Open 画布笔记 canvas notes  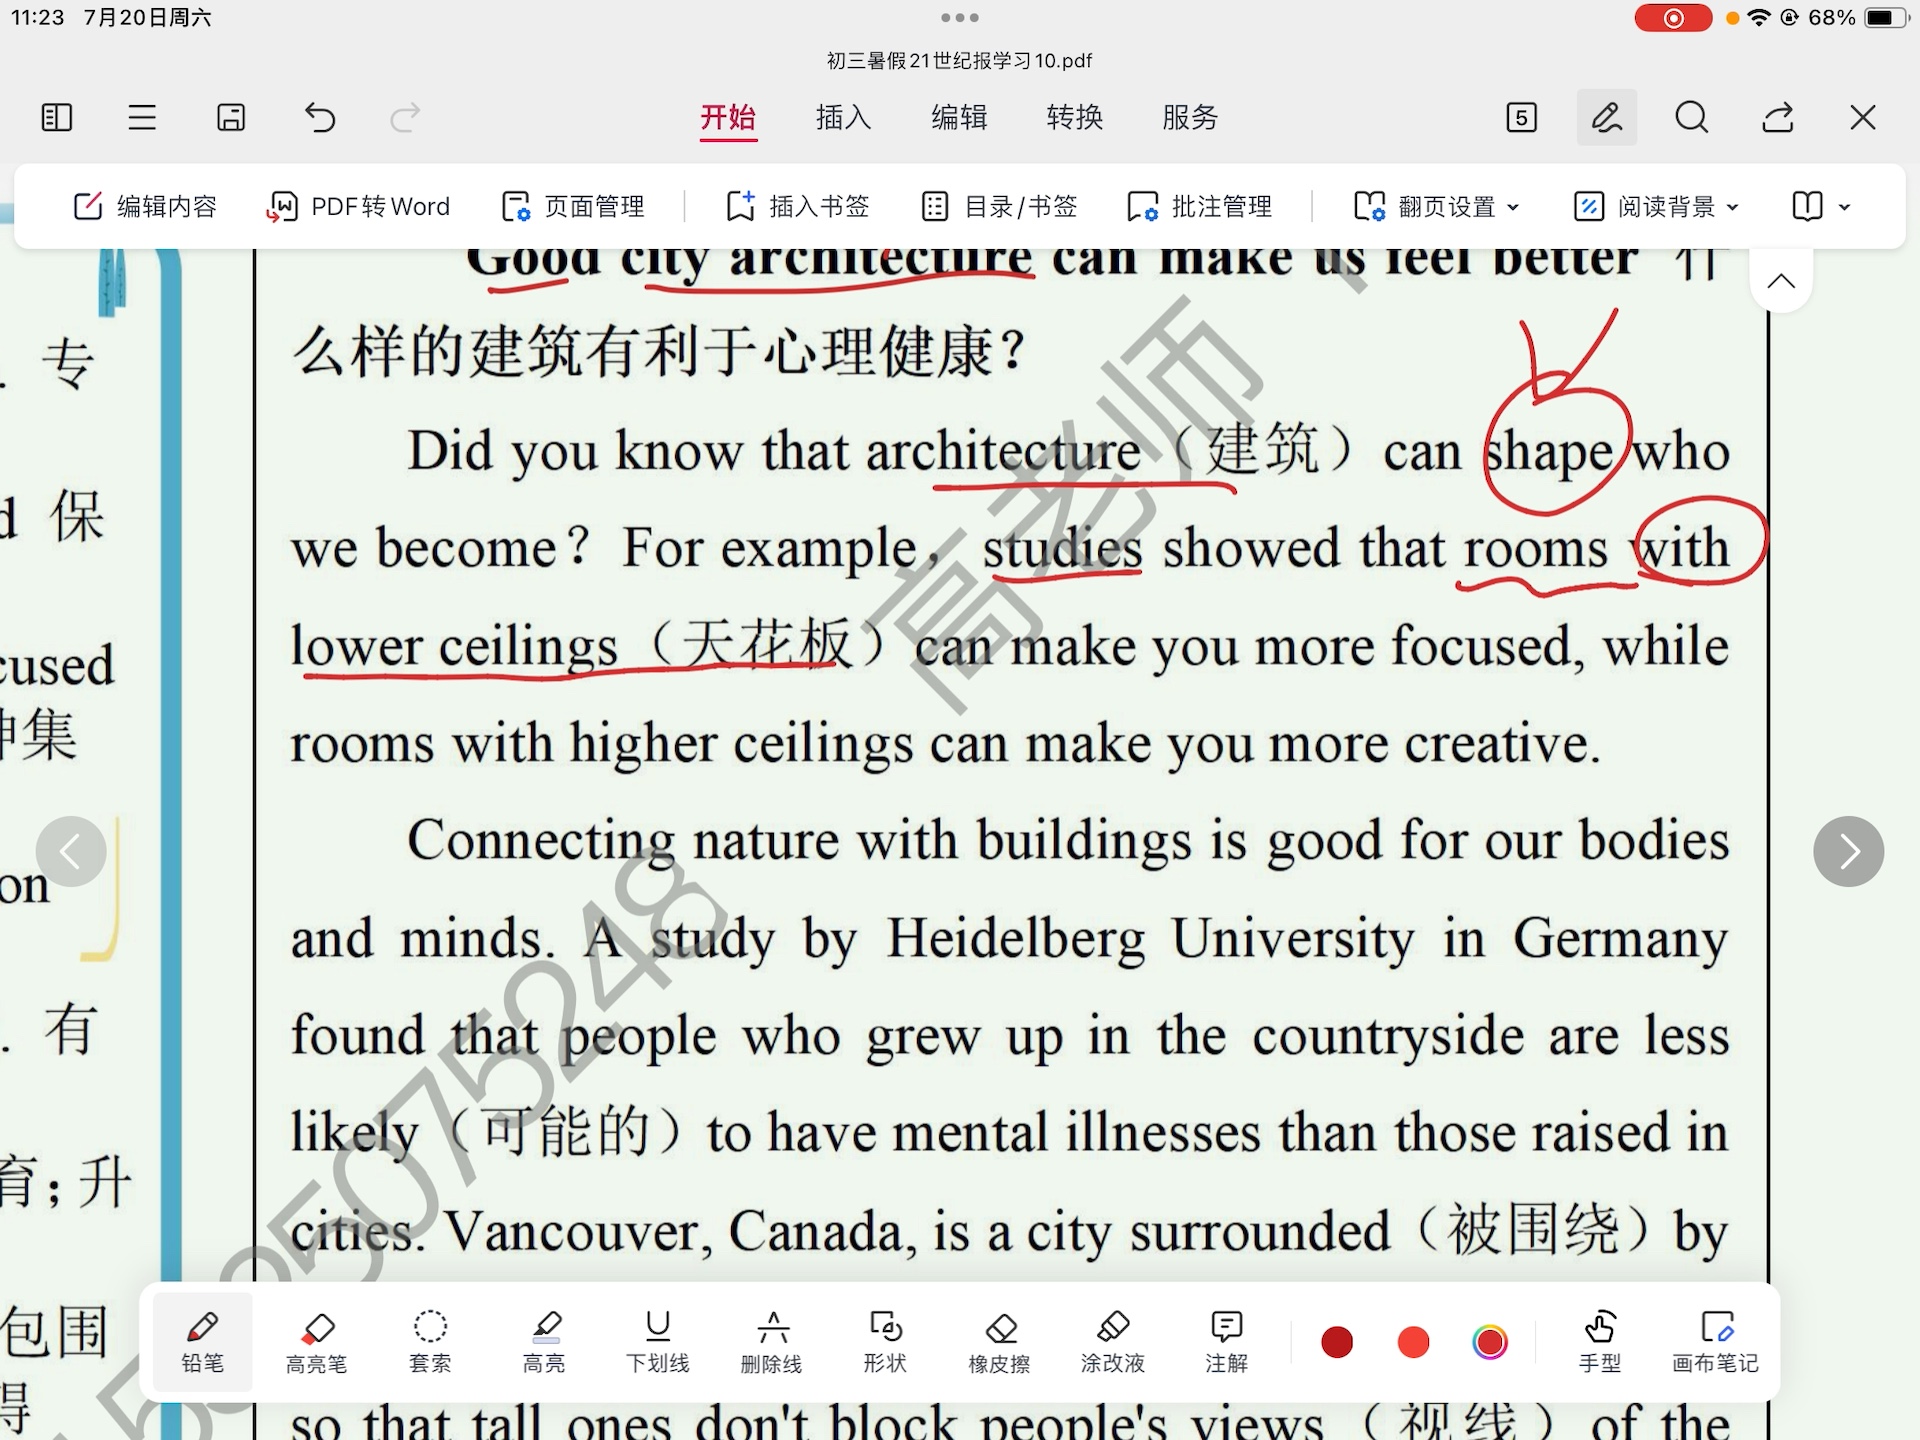click(x=1715, y=1341)
